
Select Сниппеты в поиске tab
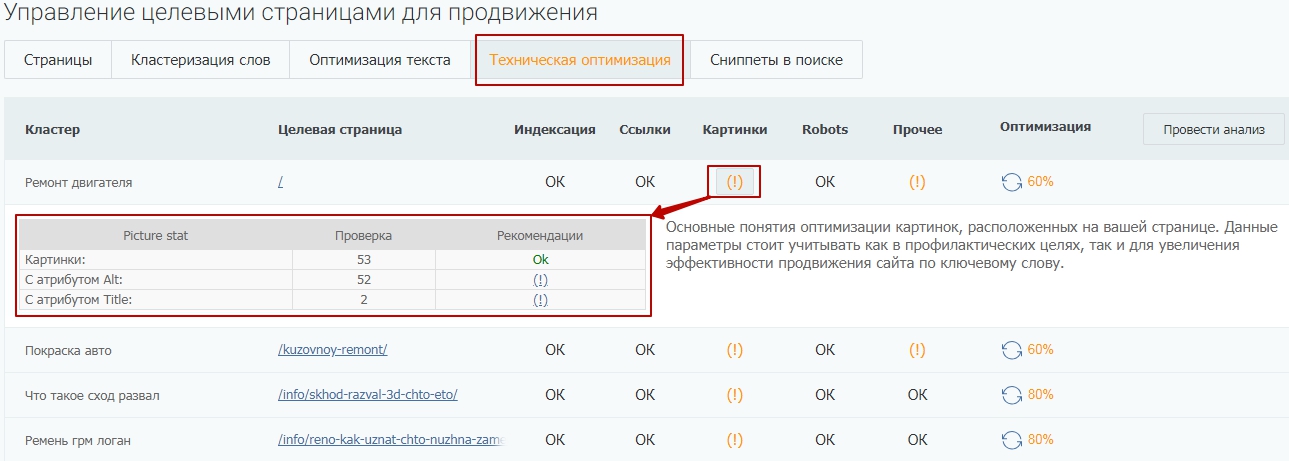point(776,60)
